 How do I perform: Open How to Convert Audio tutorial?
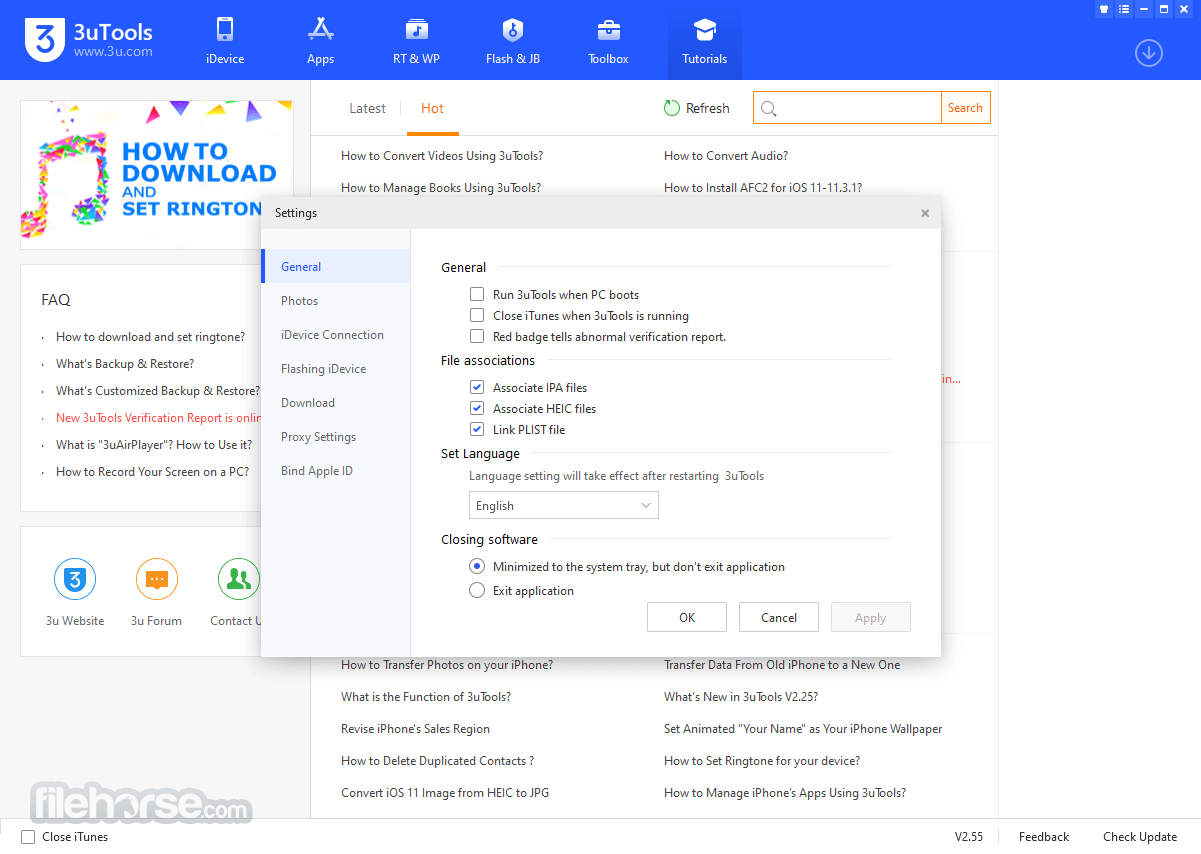pyautogui.click(x=726, y=156)
